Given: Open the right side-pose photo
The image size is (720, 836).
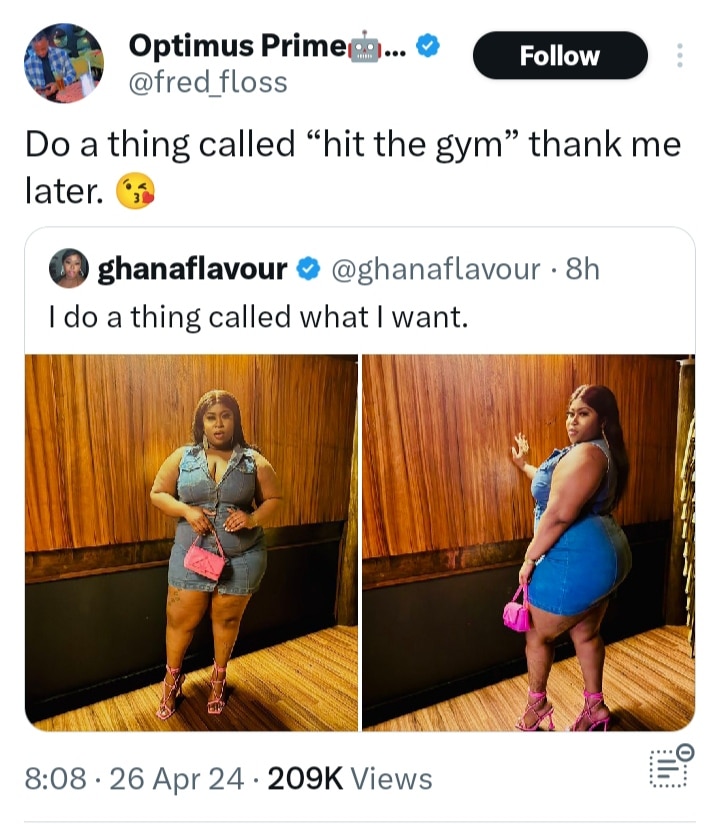Looking at the screenshot, I should click(528, 542).
